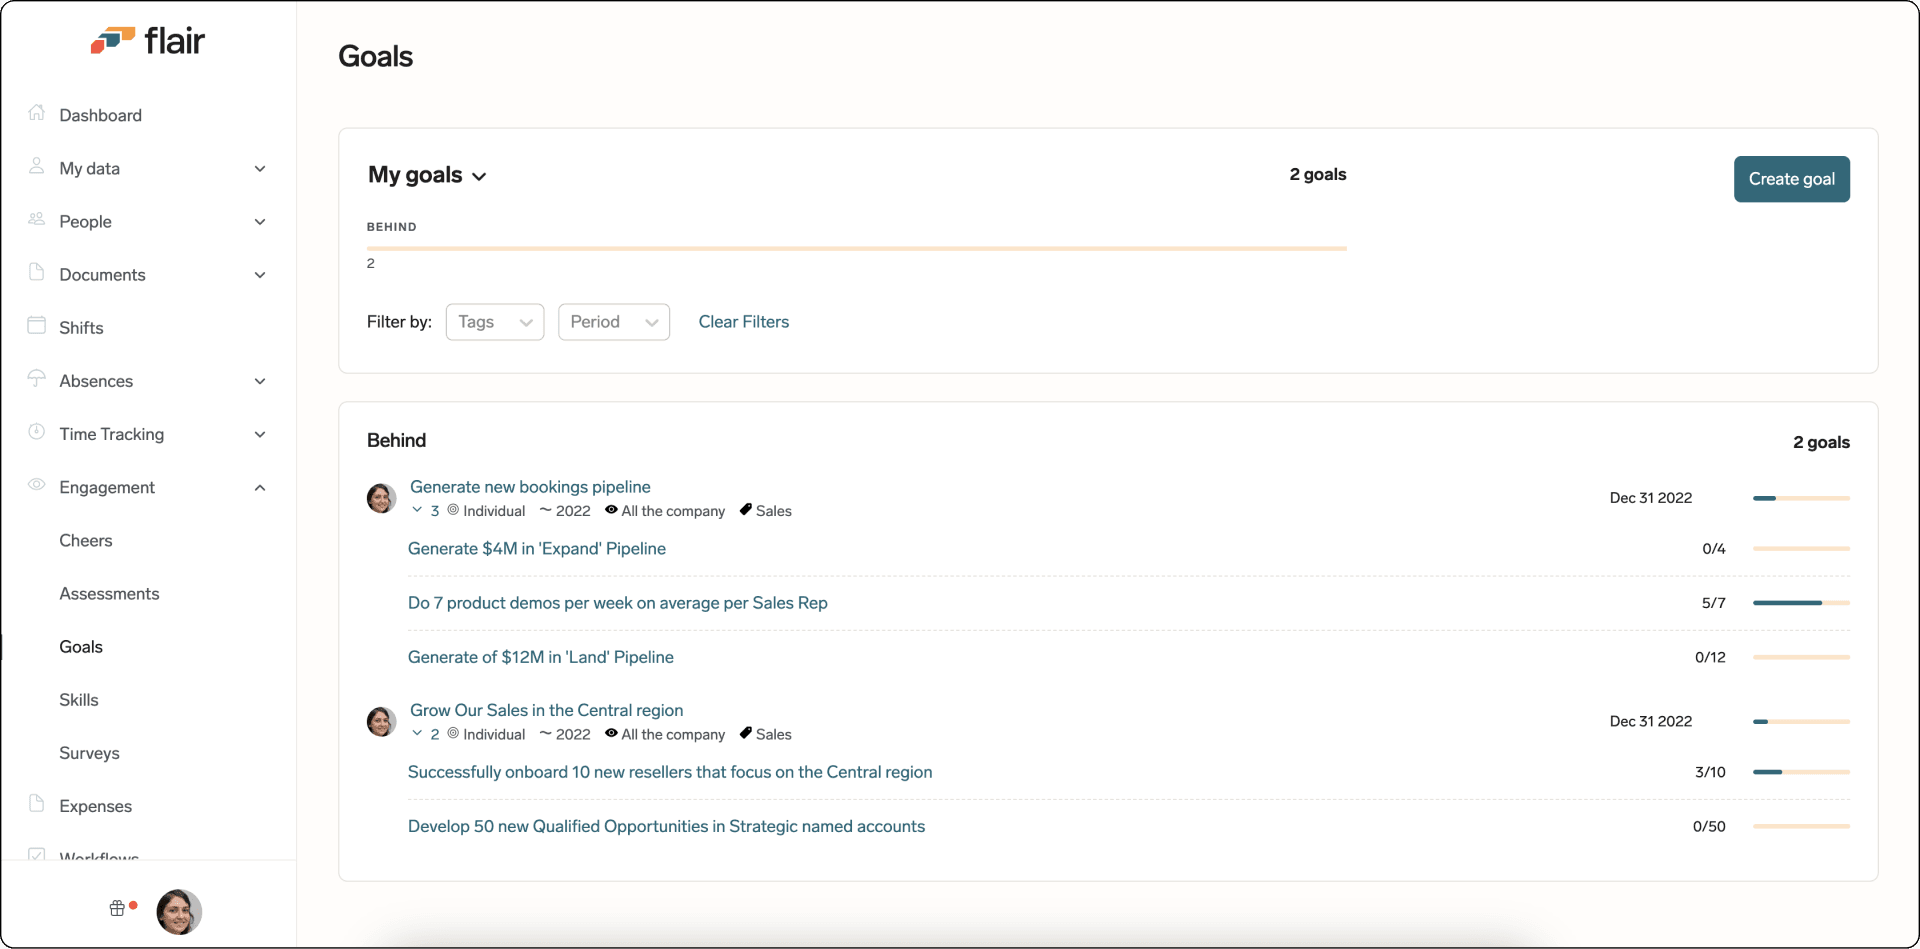This screenshot has height=949, width=1920.
Task: Open Skills under Engagement
Action: click(79, 700)
